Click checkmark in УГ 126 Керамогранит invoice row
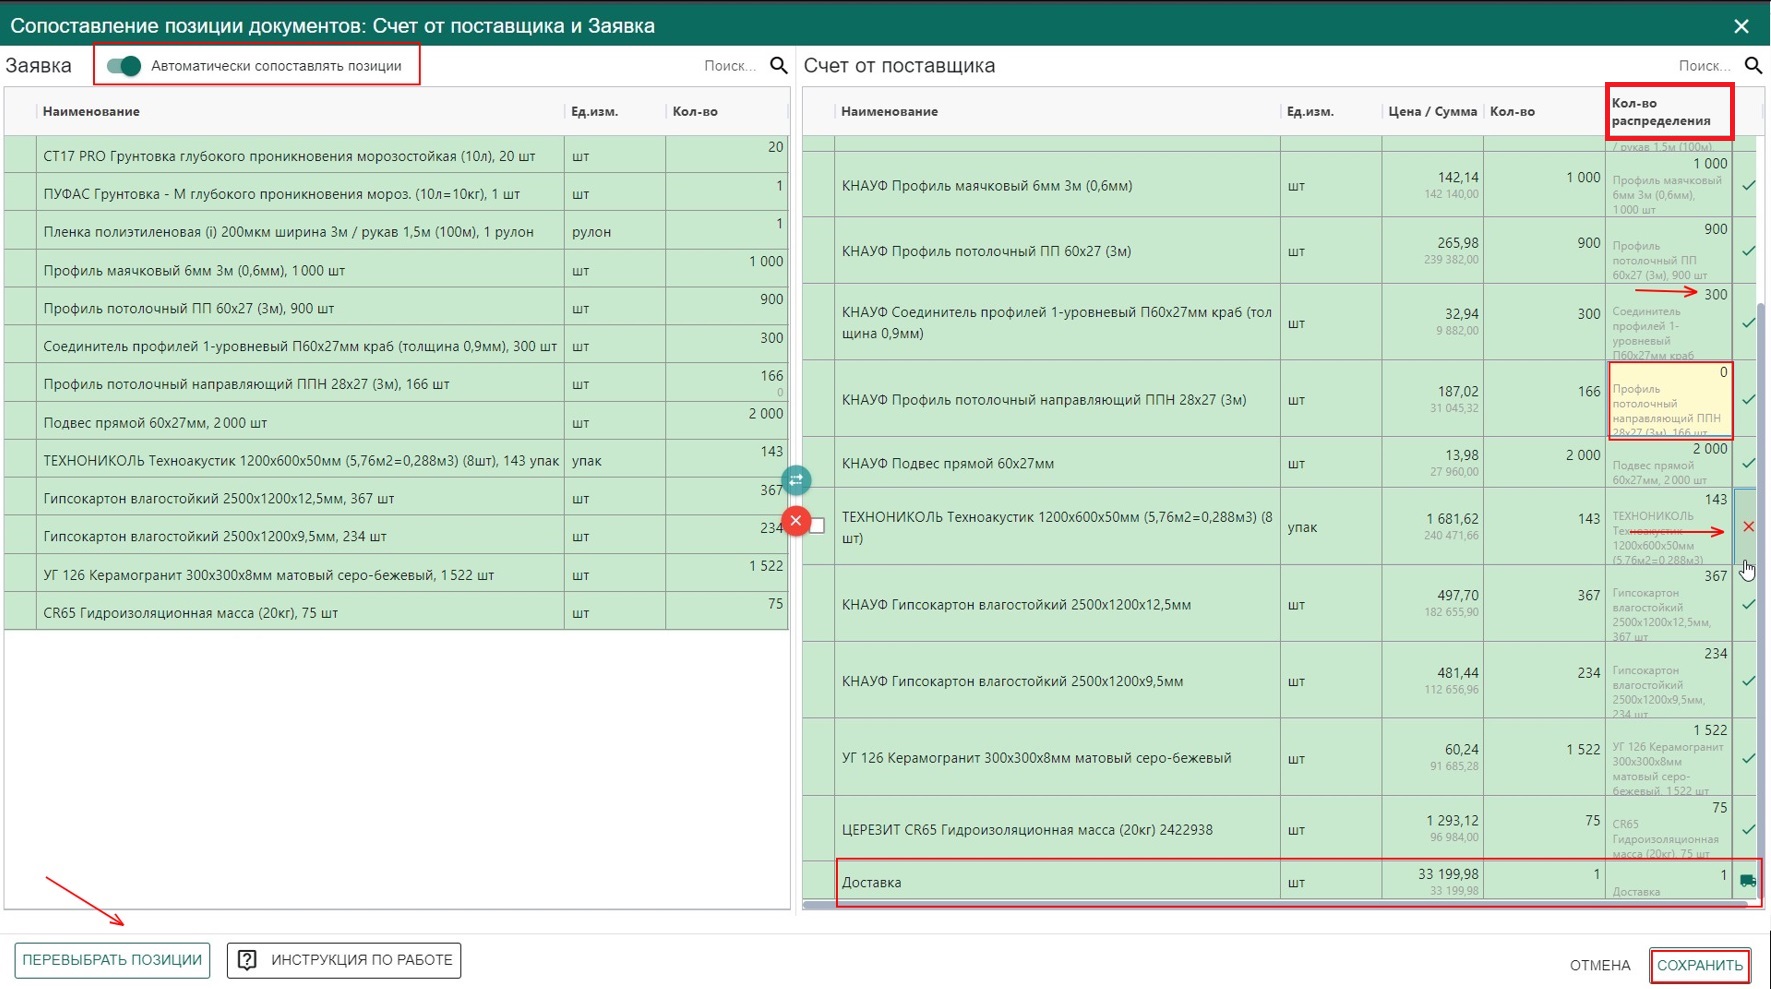 tap(1748, 758)
